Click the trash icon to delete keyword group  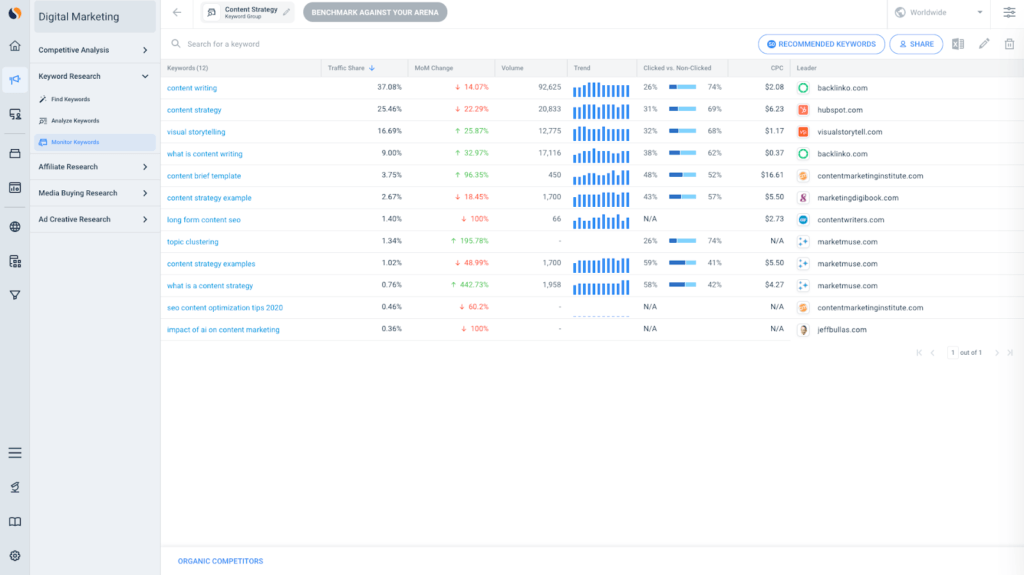[1009, 44]
